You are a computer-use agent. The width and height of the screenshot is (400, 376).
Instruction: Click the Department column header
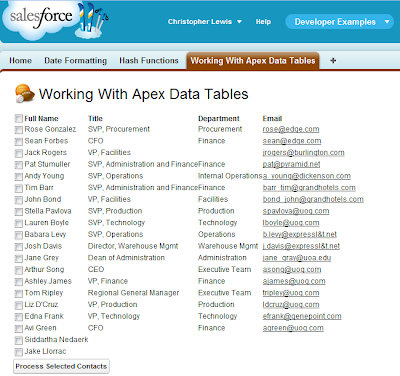coord(219,118)
